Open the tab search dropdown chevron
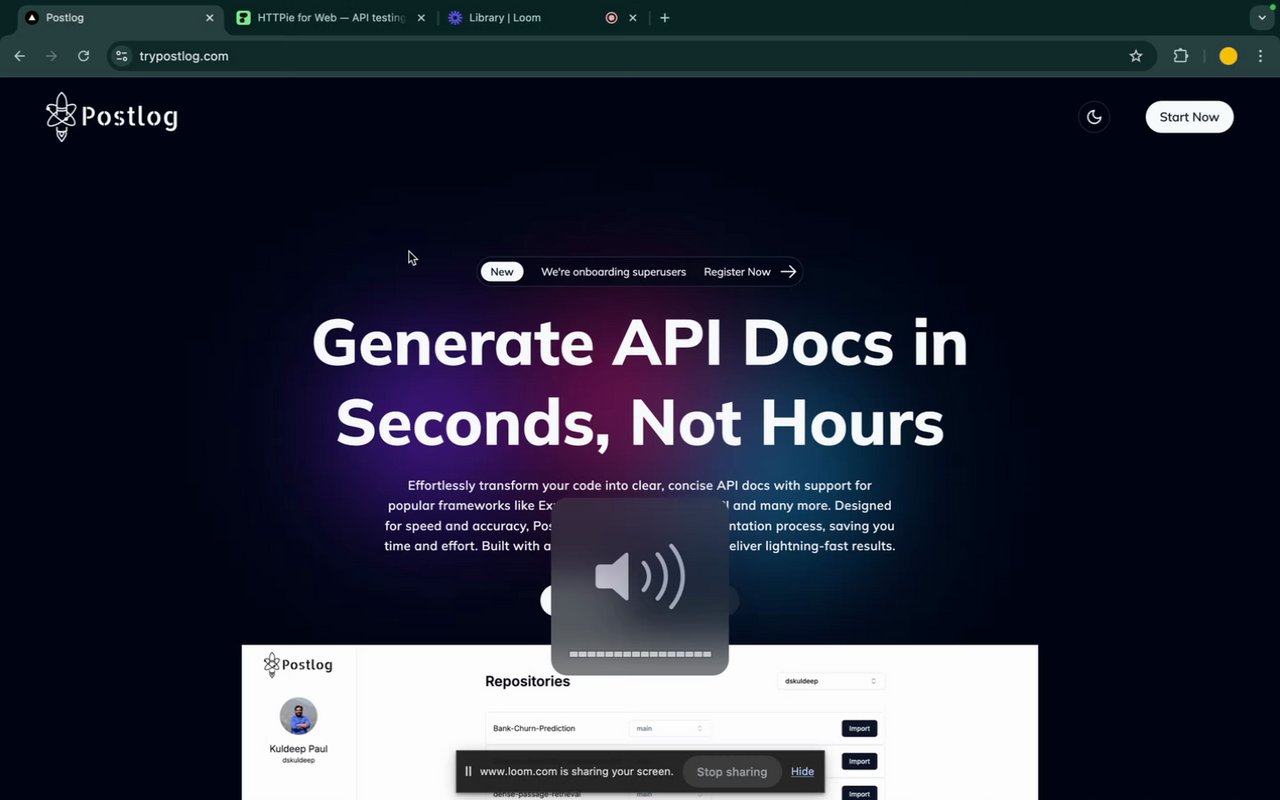This screenshot has height=800, width=1280. point(1262,18)
